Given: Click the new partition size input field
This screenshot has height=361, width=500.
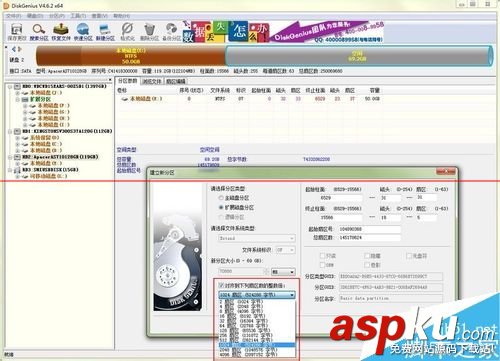Looking at the screenshot, I should [242, 272].
